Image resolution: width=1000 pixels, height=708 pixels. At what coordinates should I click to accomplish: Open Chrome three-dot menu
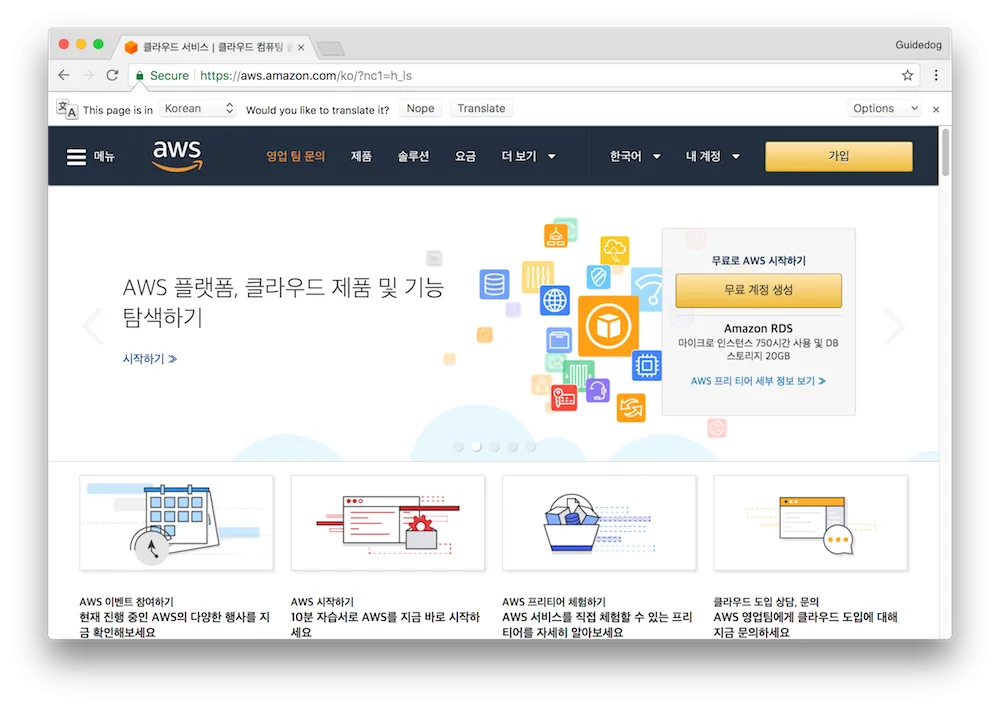pos(936,75)
